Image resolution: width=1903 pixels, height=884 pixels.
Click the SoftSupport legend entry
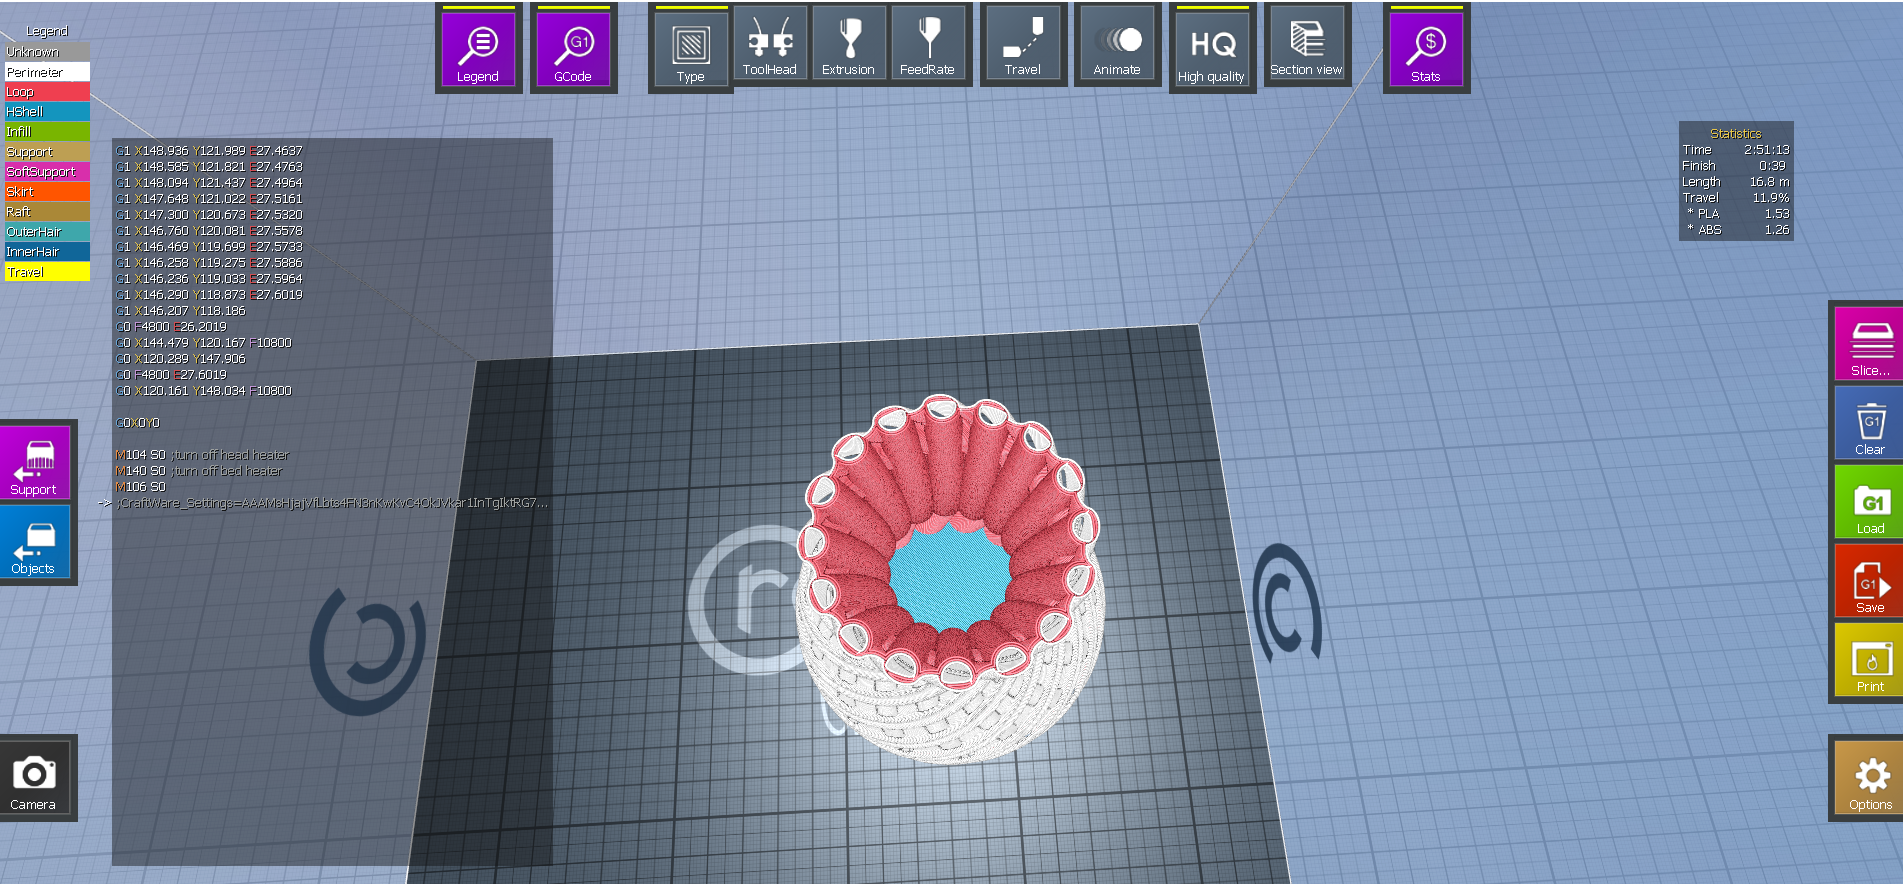pos(47,172)
